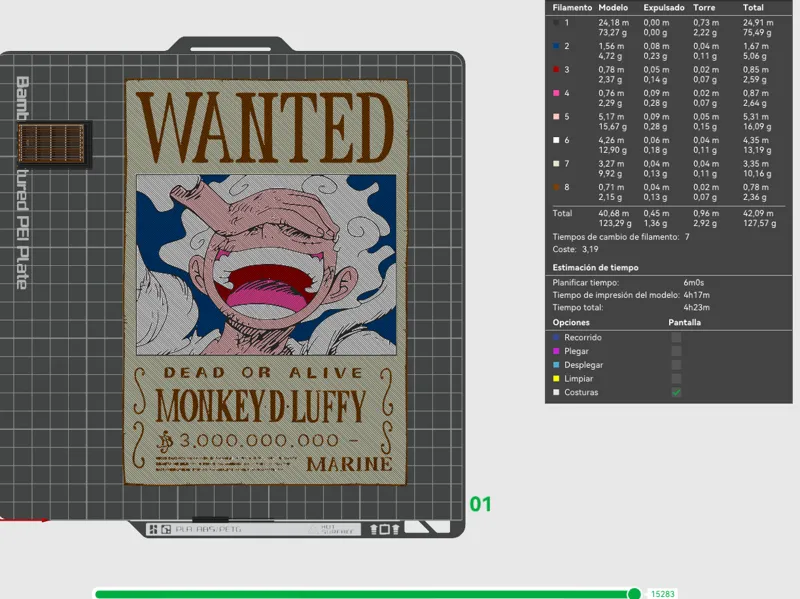Click the Tiempo total 4h23m value
Screen dimensions: 800x599
(696, 307)
